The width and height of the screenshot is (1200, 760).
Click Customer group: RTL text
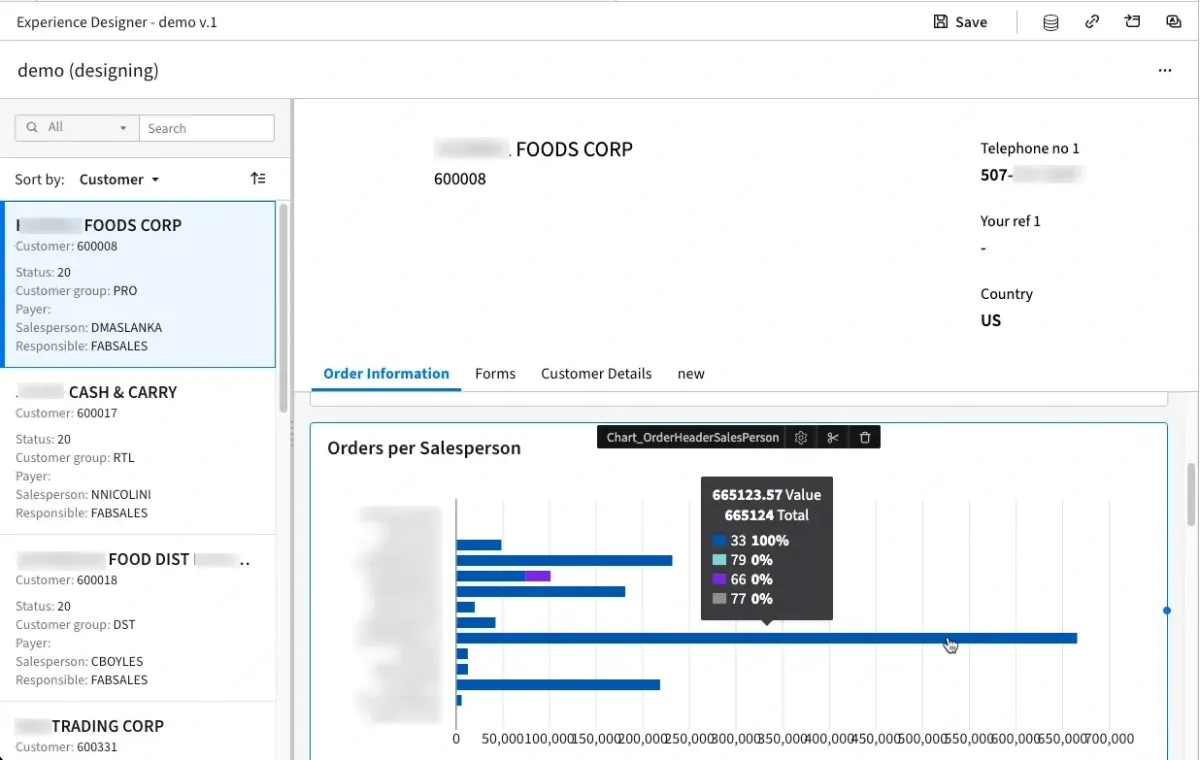point(75,458)
